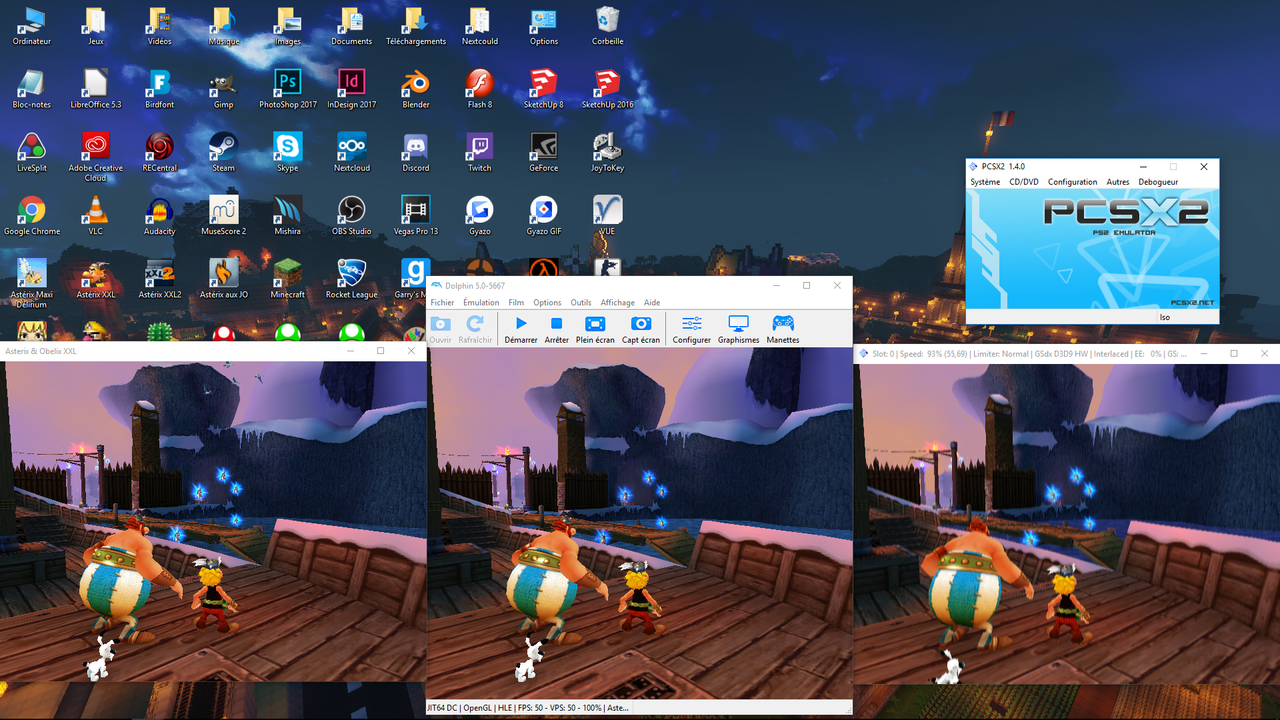Select Astérix XXL2 desktop shortcut

160,279
